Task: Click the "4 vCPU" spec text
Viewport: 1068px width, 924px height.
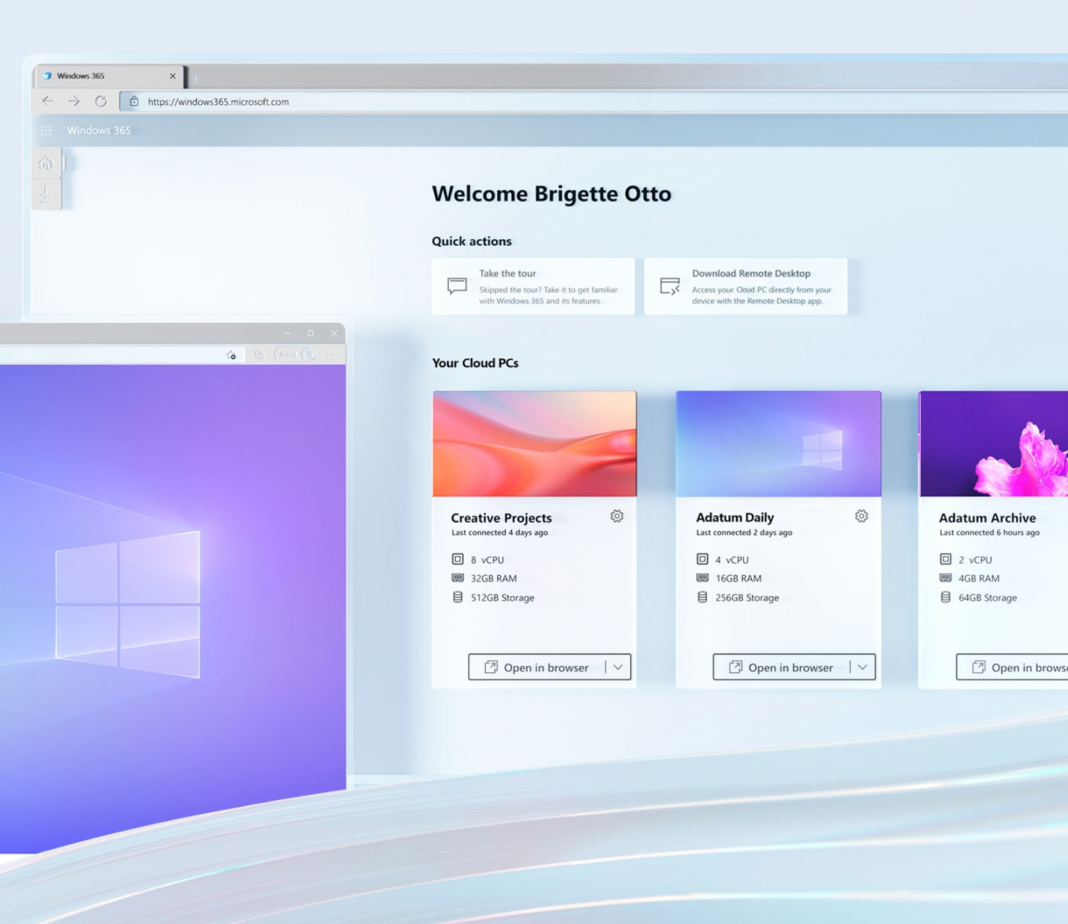Action: 732,560
